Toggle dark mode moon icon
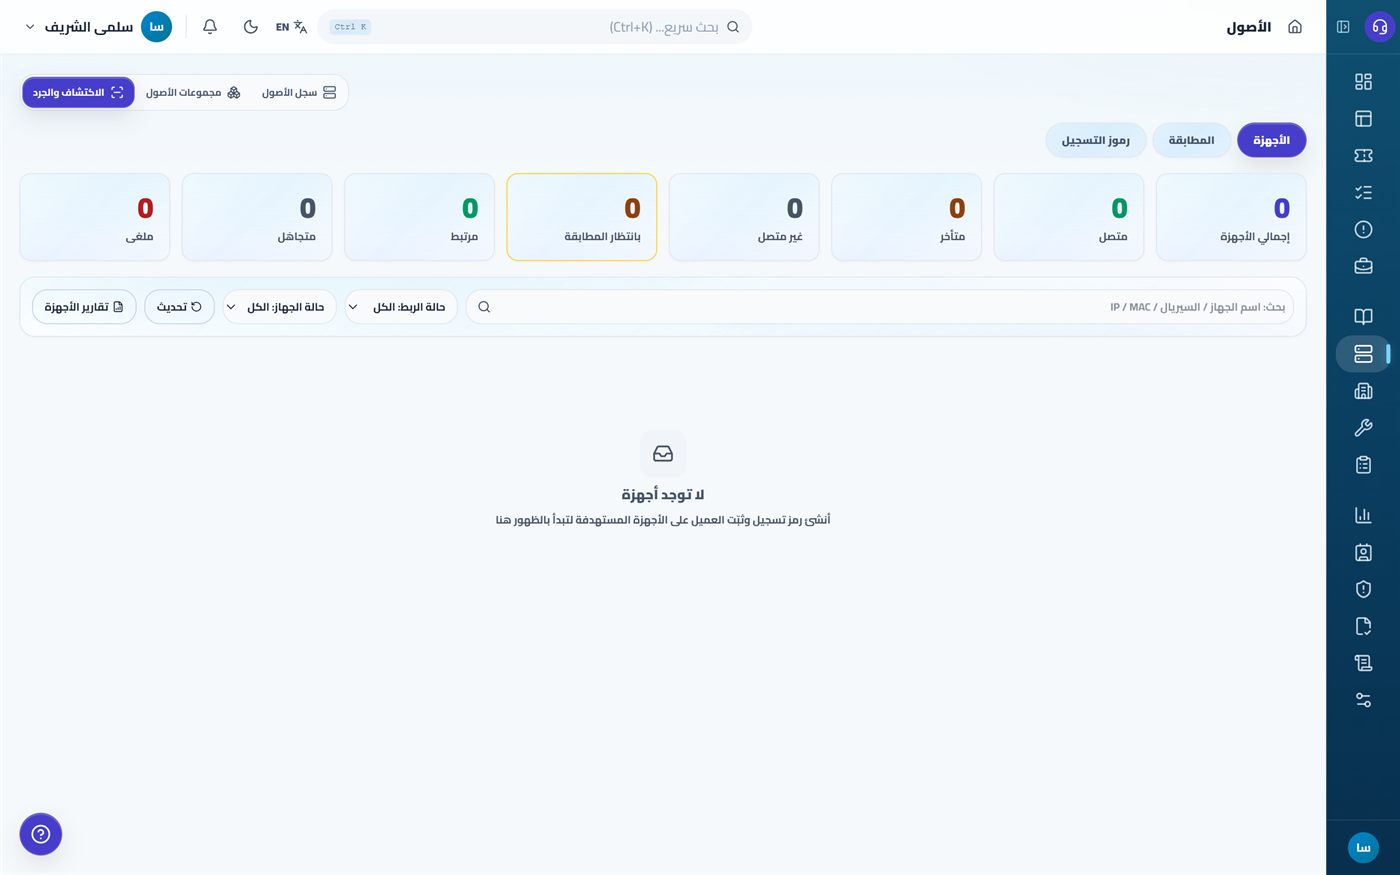The image size is (1400, 875). (x=251, y=27)
